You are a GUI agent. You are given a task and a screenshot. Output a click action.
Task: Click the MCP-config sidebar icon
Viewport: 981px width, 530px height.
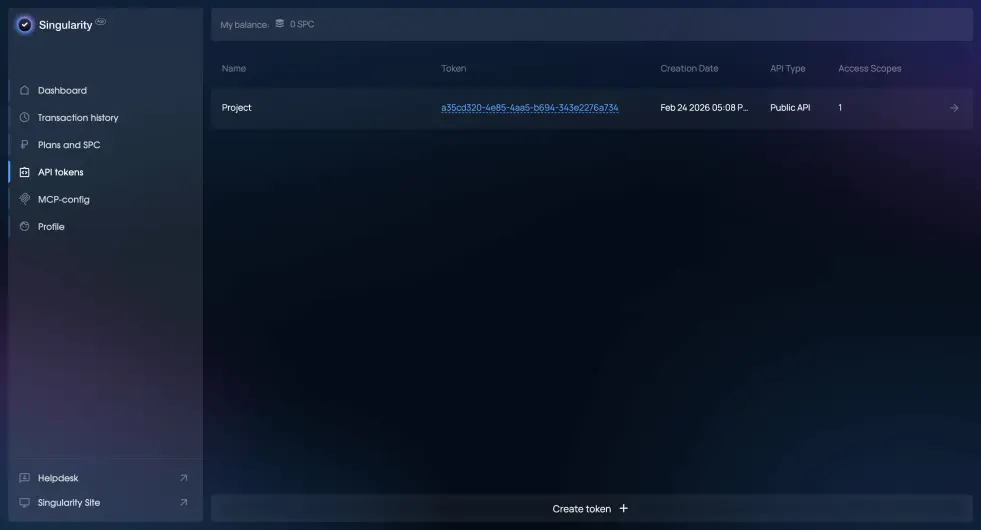click(x=25, y=199)
